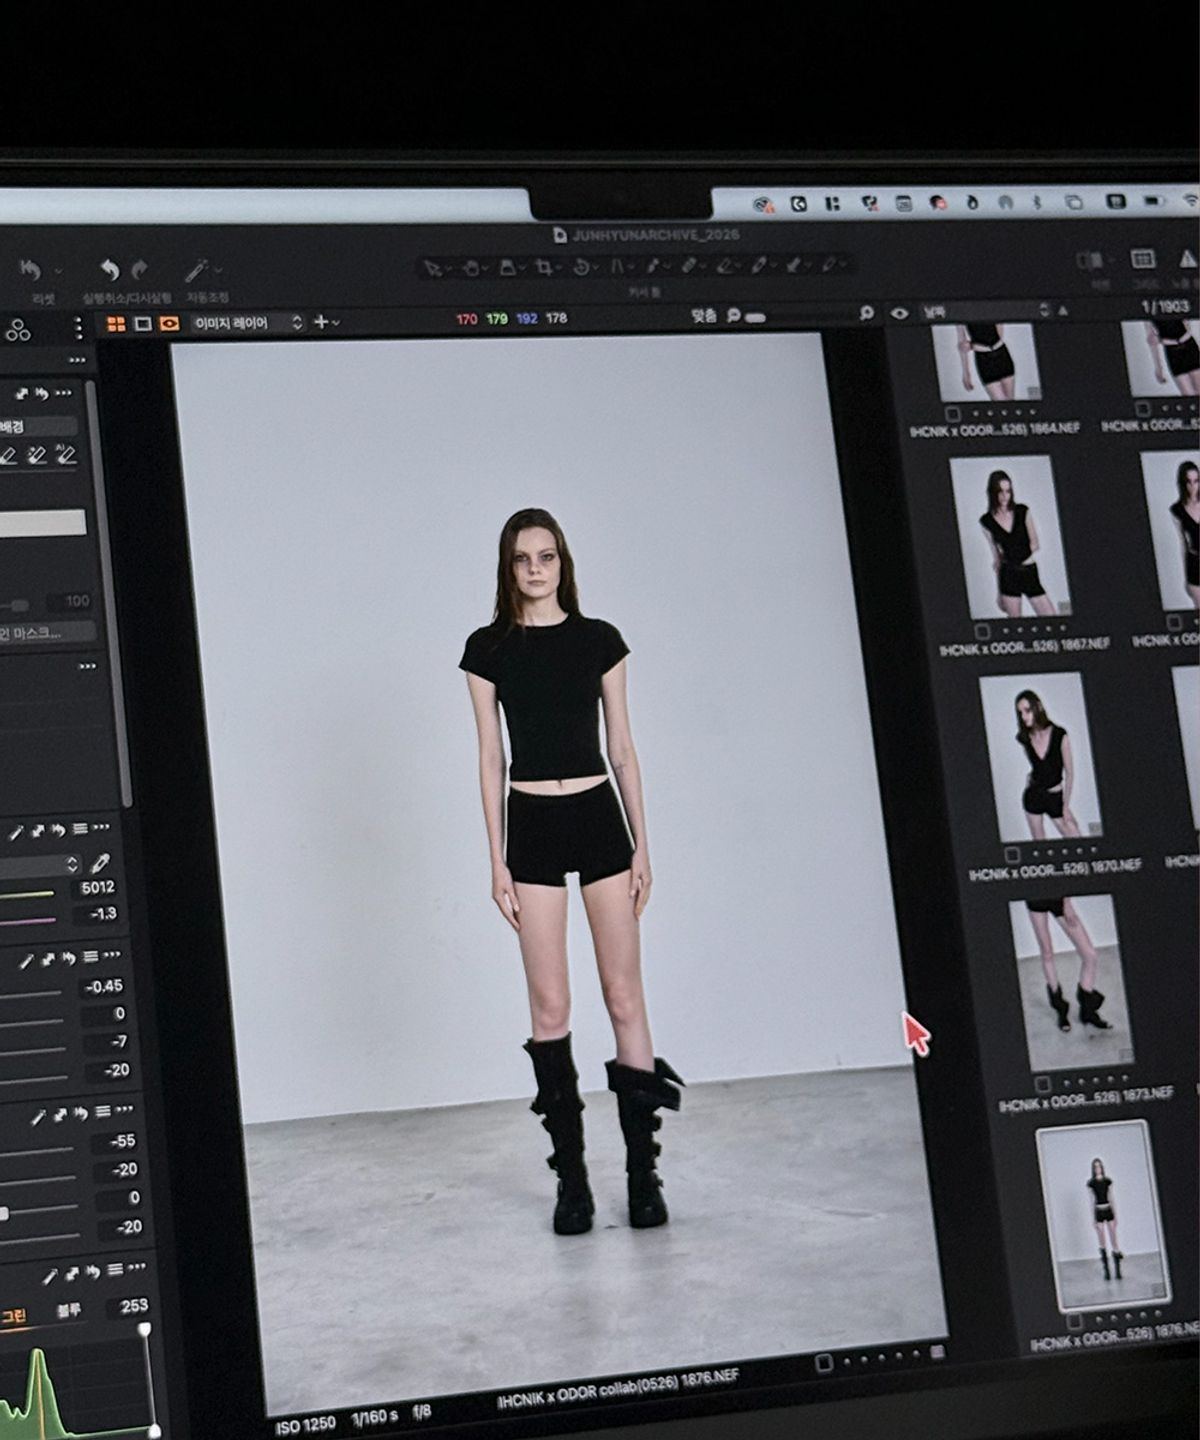Select thumbnail 1867.NEF in browser
The height and width of the screenshot is (1440, 1200).
pyautogui.click(x=1011, y=538)
